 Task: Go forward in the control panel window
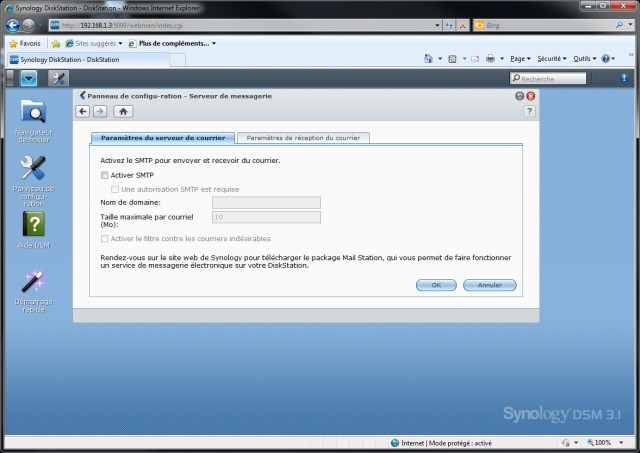100,111
